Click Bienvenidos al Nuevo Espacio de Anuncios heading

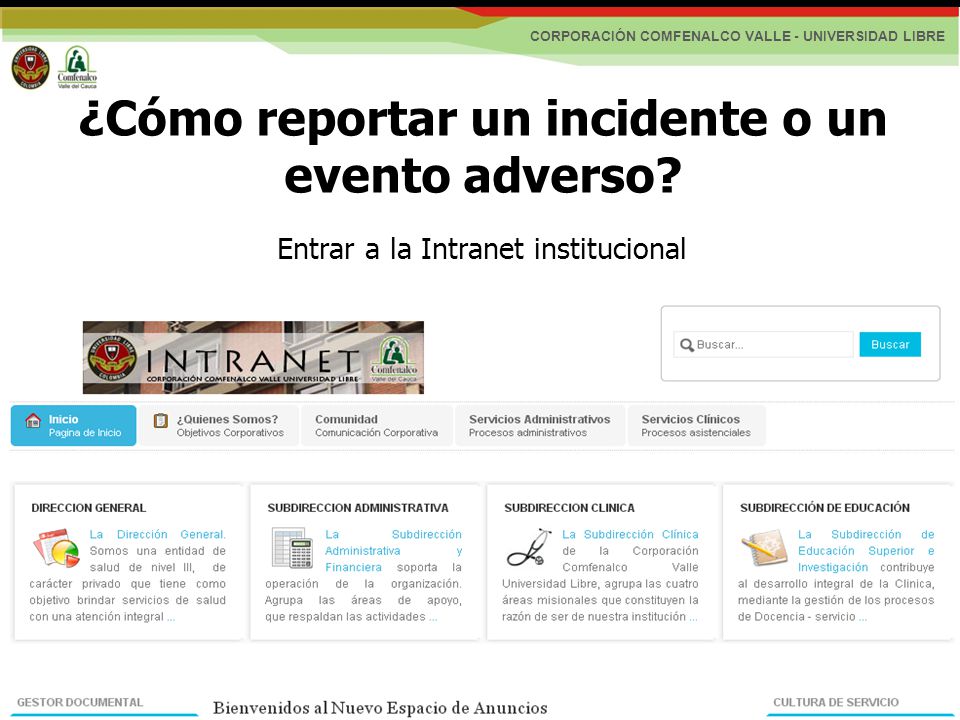tap(380, 708)
